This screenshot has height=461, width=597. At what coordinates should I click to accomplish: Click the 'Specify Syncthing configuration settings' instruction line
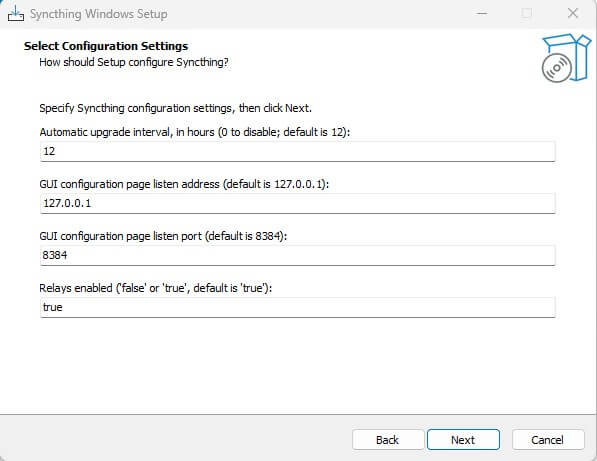[x=176, y=108]
